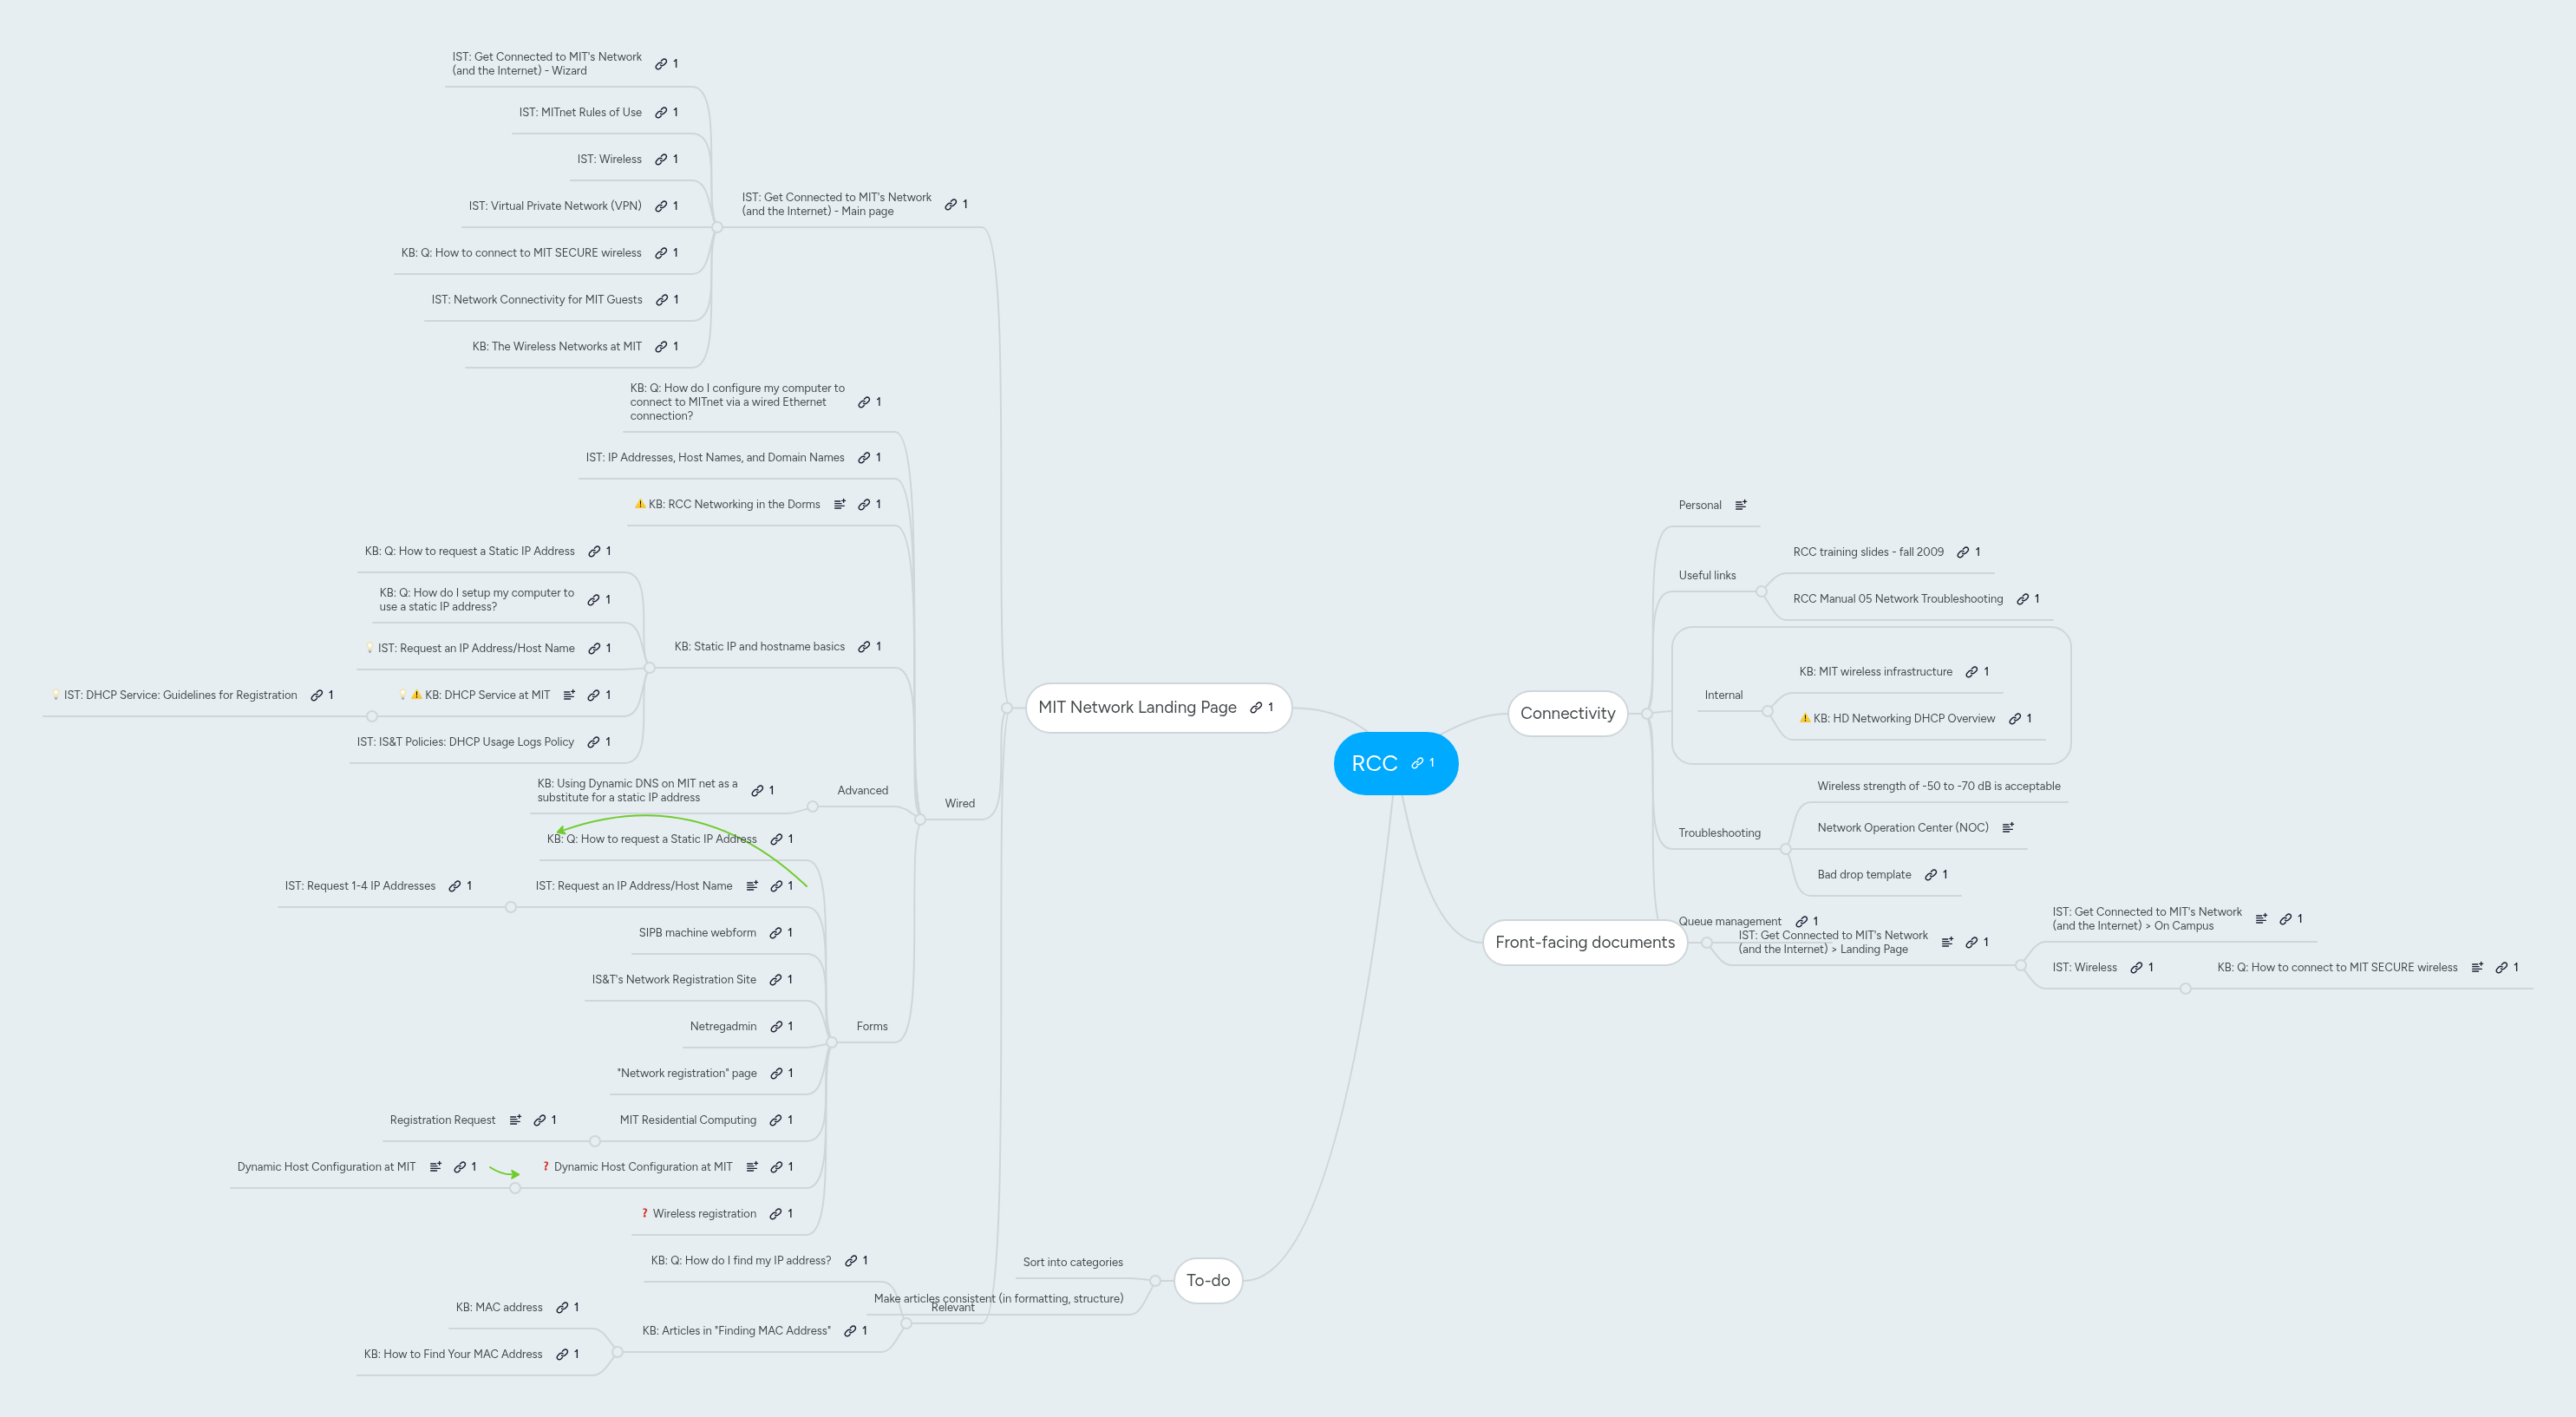Select the Front-facing documents node
Image resolution: width=2576 pixels, height=1417 pixels.
pyautogui.click(x=1584, y=942)
